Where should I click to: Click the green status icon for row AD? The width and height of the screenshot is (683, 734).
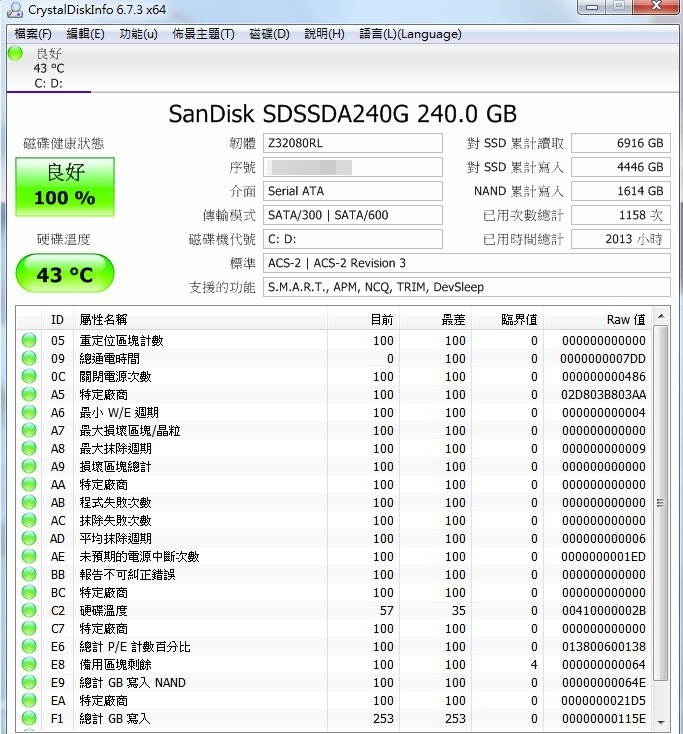(x=29, y=538)
